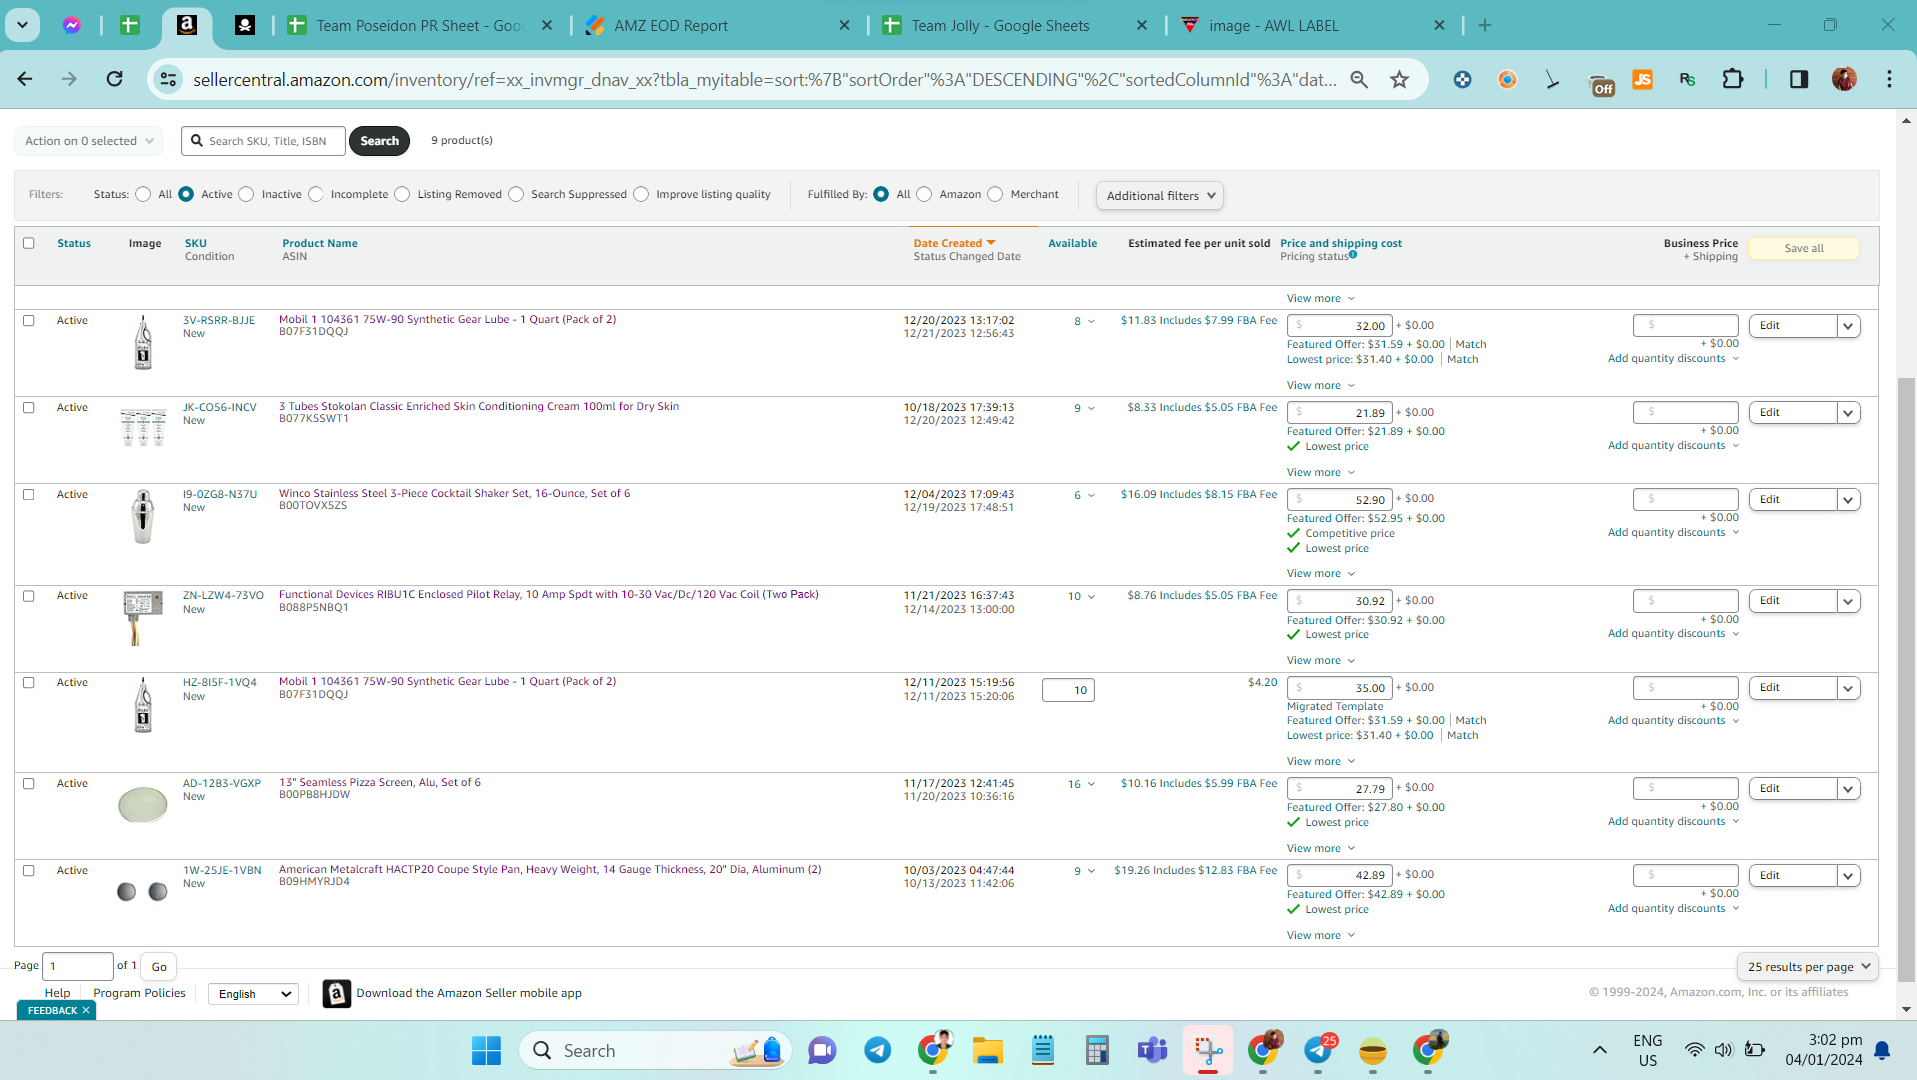Open the browser zoom magnifier icon
1917x1080 pixels.
[x=1359, y=79]
